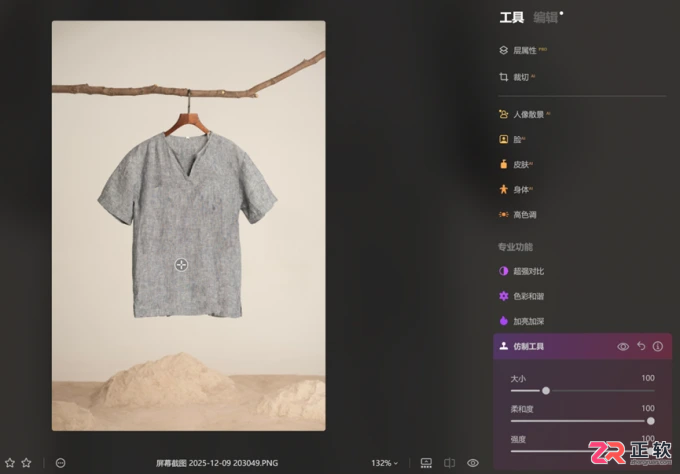Switch to the 编辑 tab
The height and width of the screenshot is (474, 680).
point(545,18)
